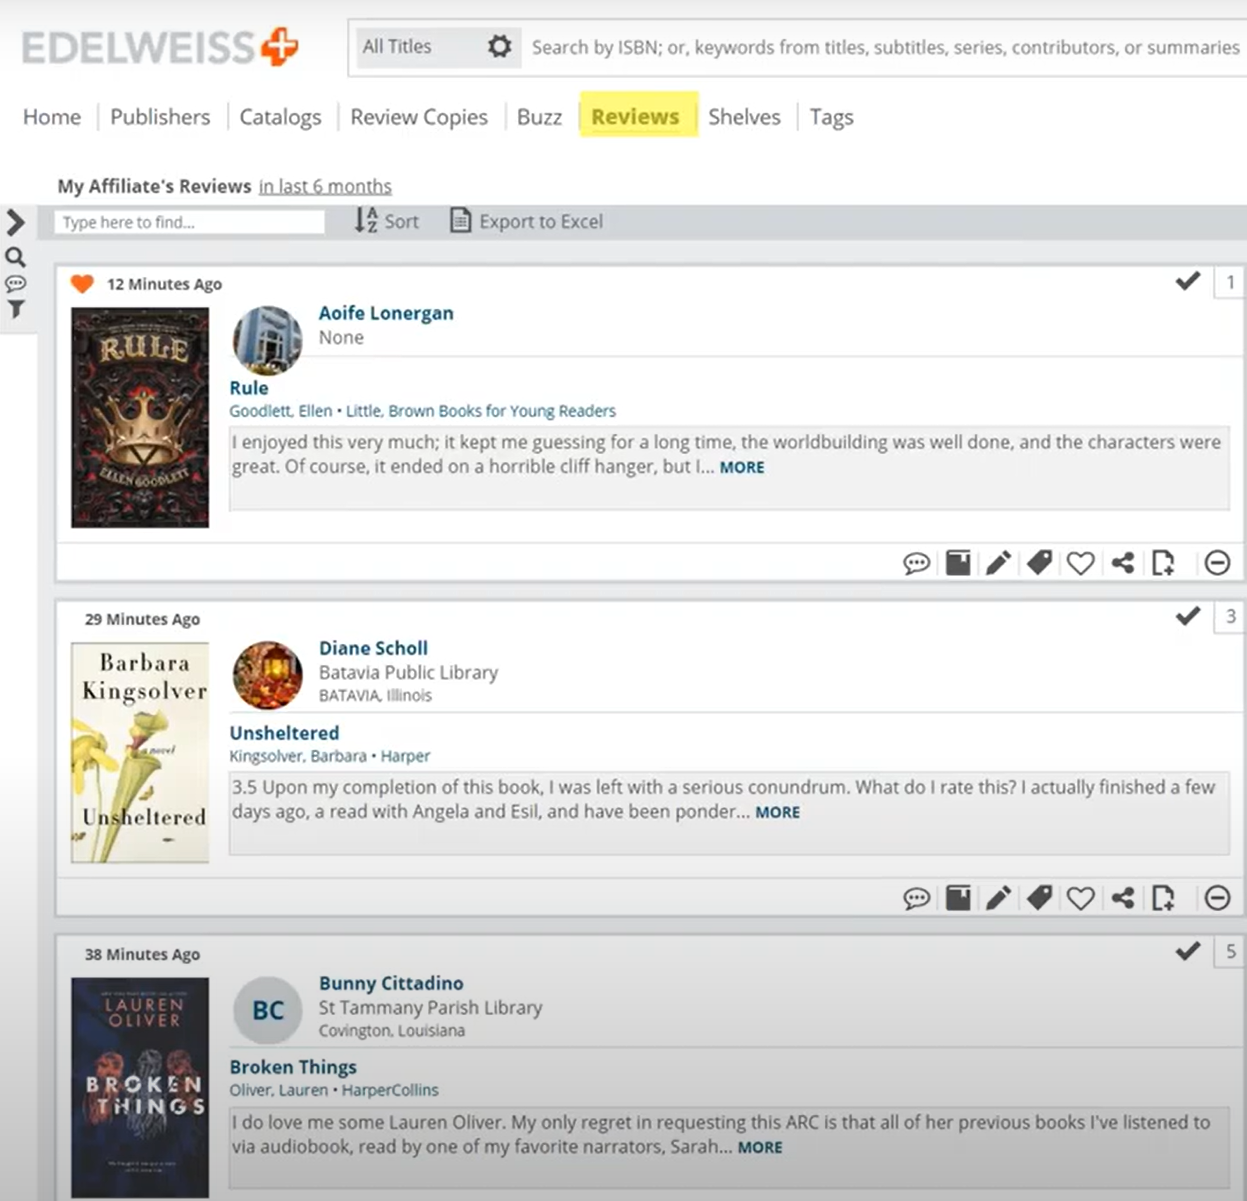Open the Unsheltered book cover thumbnail

(x=140, y=752)
